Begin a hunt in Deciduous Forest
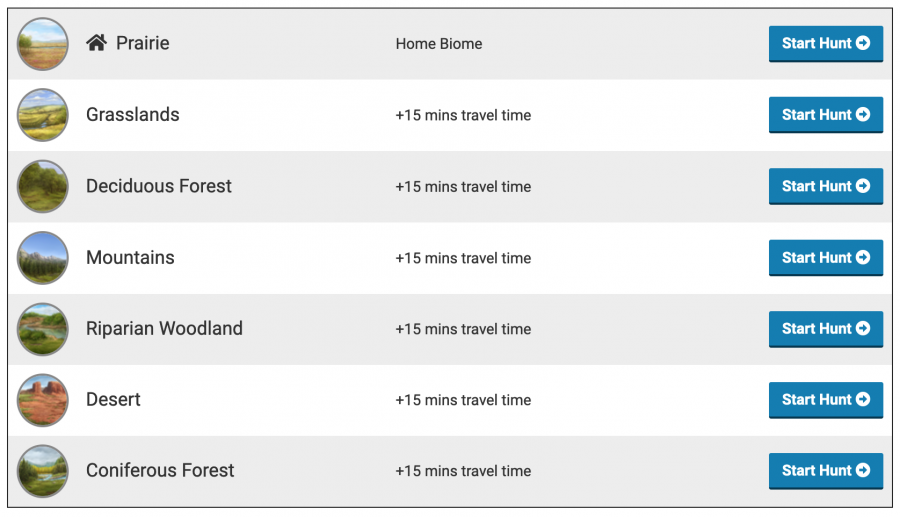 (x=825, y=186)
